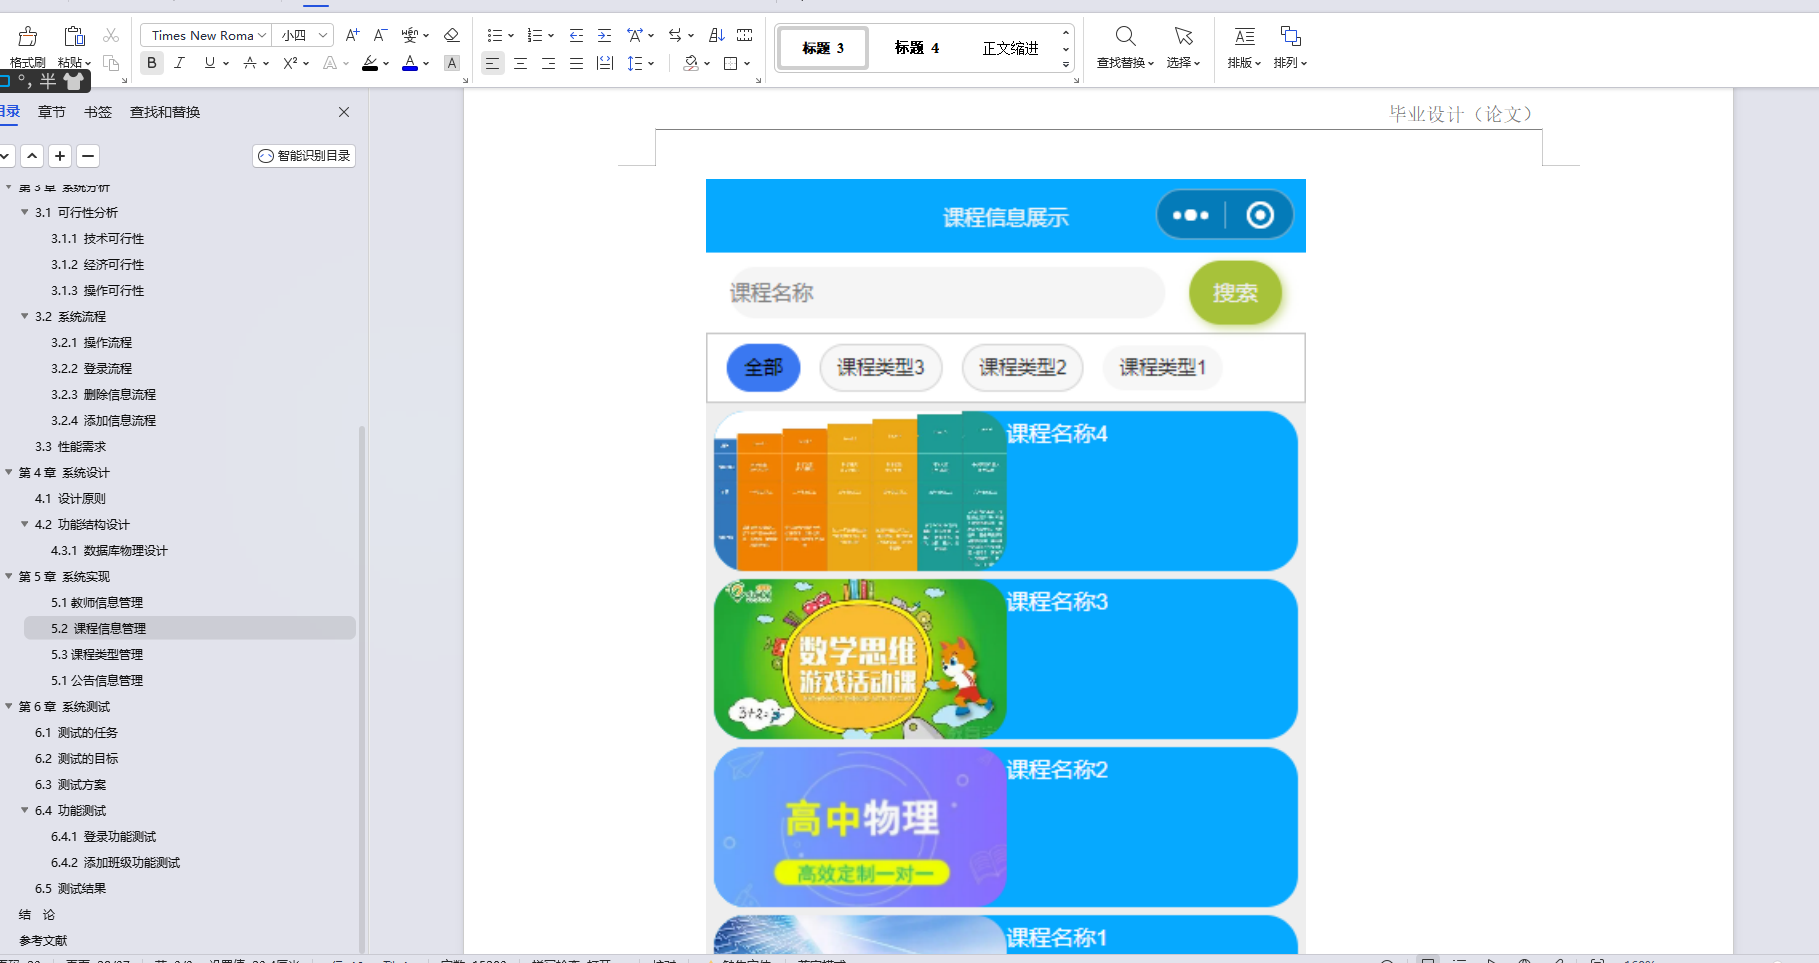Select 参考文献 in the outline panel
Screen dimensions: 1819x963
click(44, 940)
